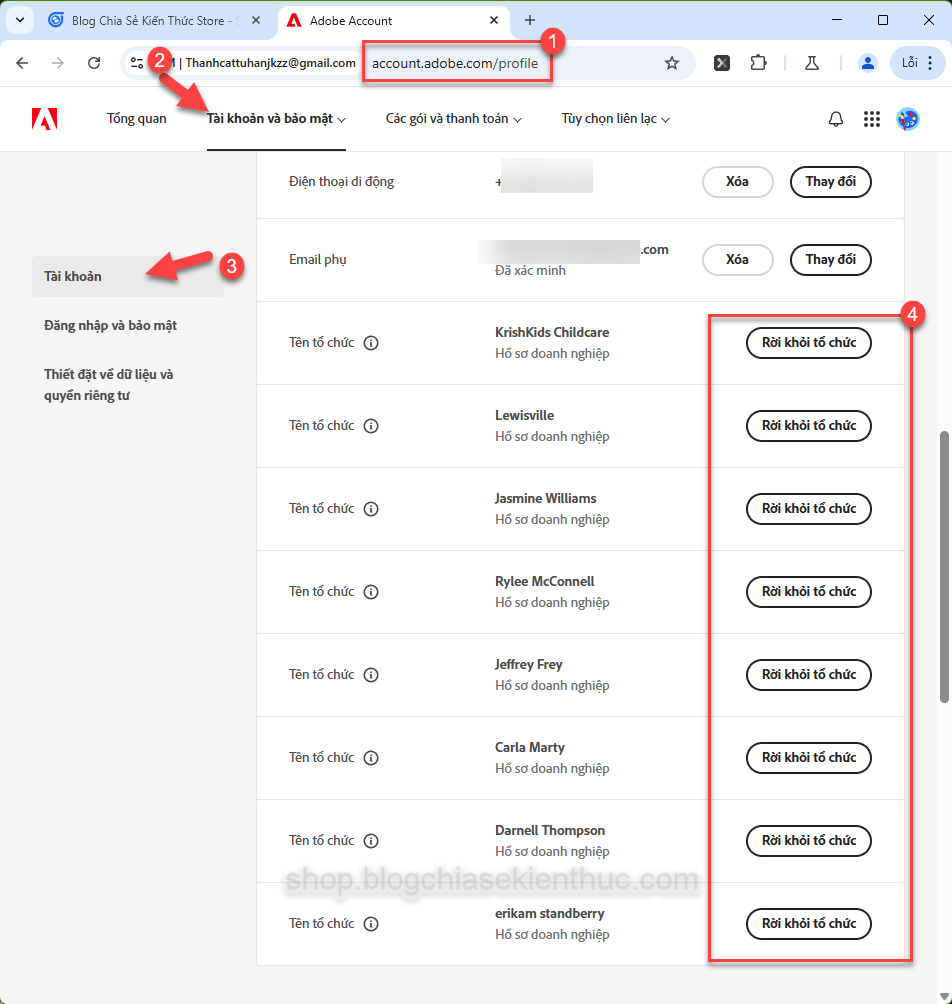Image resolution: width=952 pixels, height=1004 pixels.
Task: Leave the Lewisville organization
Action: click(809, 426)
